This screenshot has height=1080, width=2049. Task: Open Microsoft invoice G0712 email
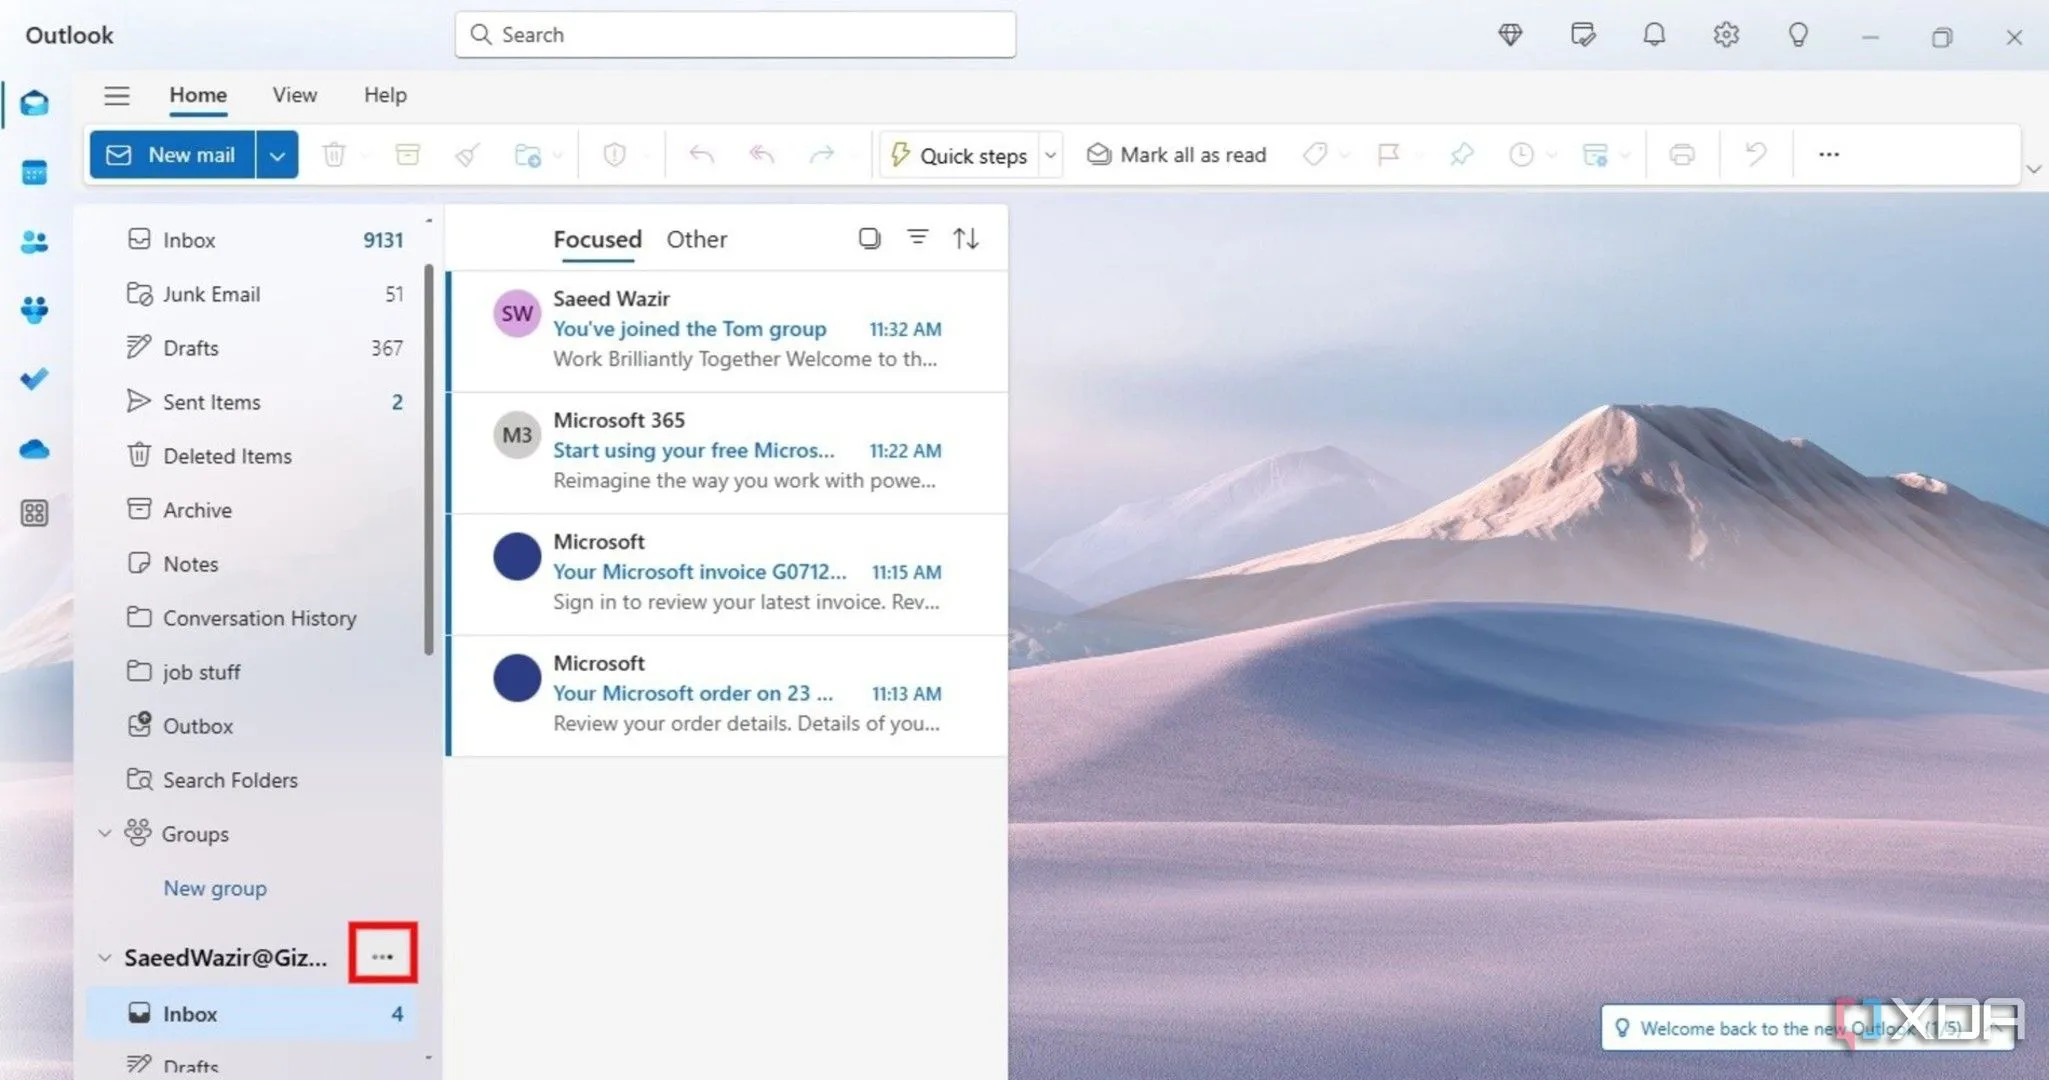coord(728,574)
